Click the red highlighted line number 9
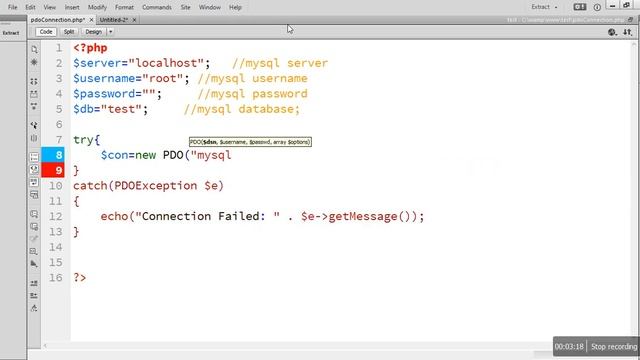This screenshot has height=360, width=640. pyautogui.click(x=53, y=170)
